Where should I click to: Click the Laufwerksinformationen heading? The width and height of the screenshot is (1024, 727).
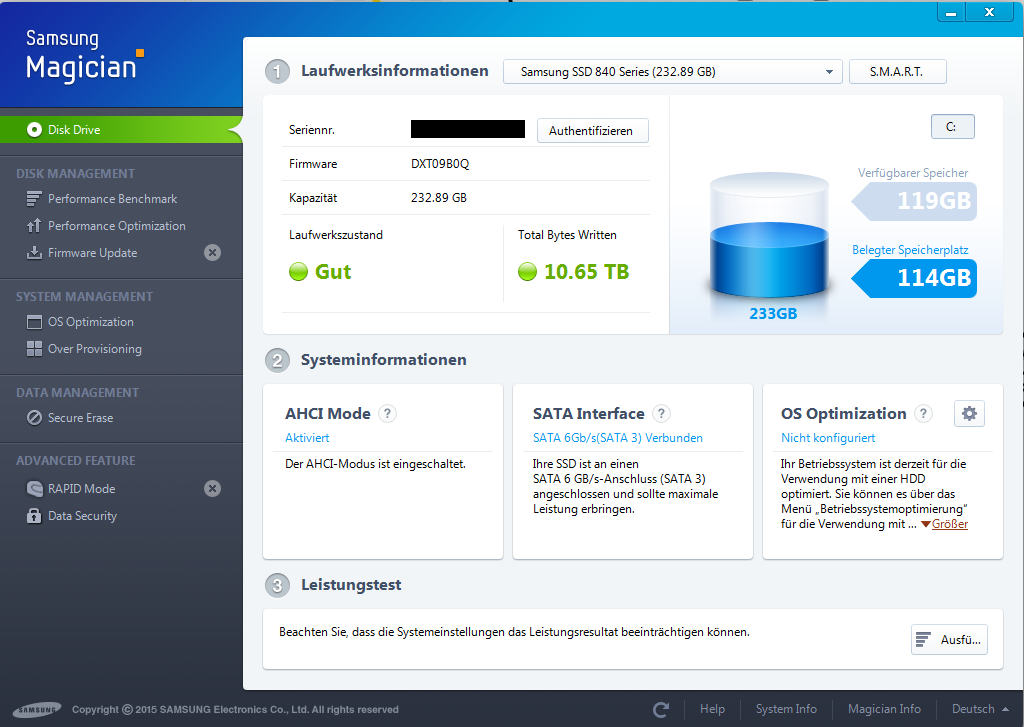click(x=394, y=71)
